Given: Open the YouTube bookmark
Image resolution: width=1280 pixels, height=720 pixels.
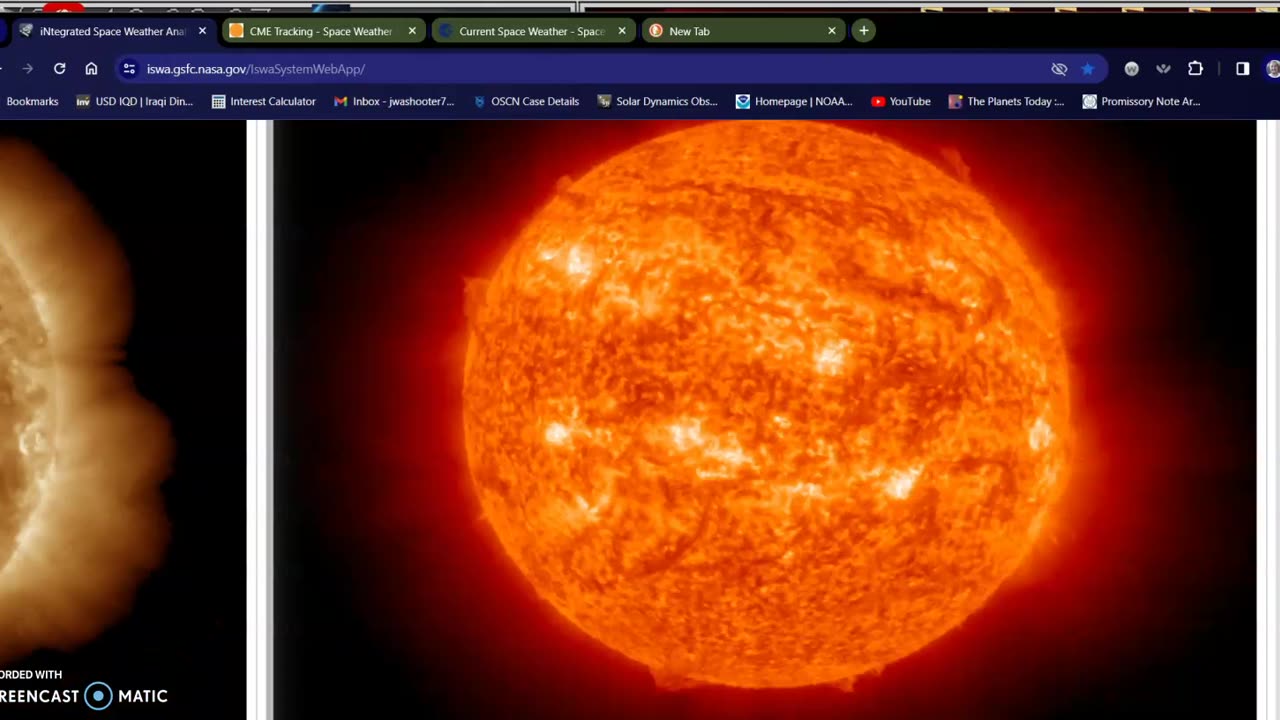Looking at the screenshot, I should pos(901,101).
